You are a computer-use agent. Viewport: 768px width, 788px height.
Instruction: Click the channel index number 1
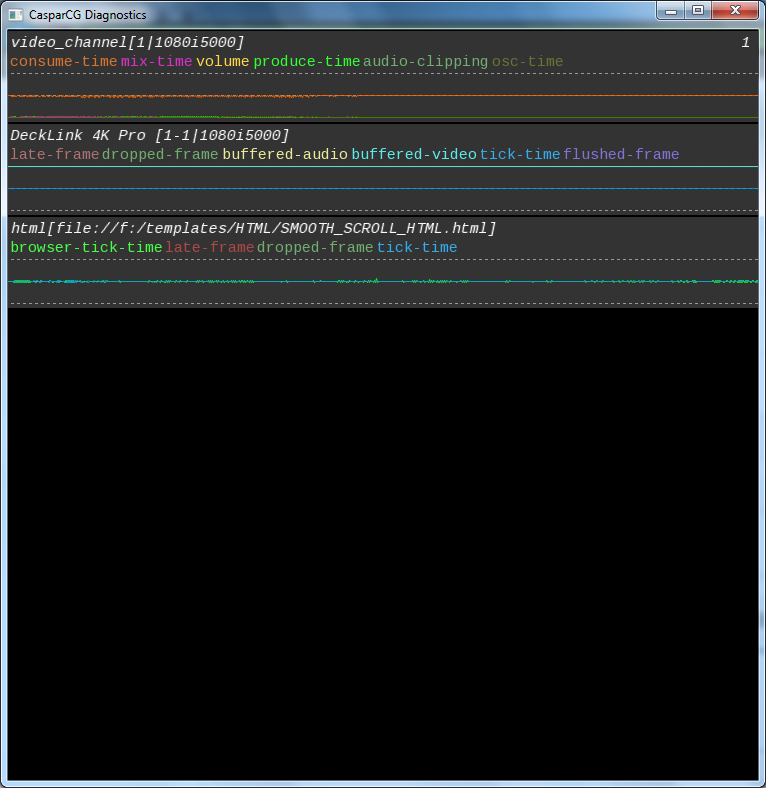pos(745,42)
